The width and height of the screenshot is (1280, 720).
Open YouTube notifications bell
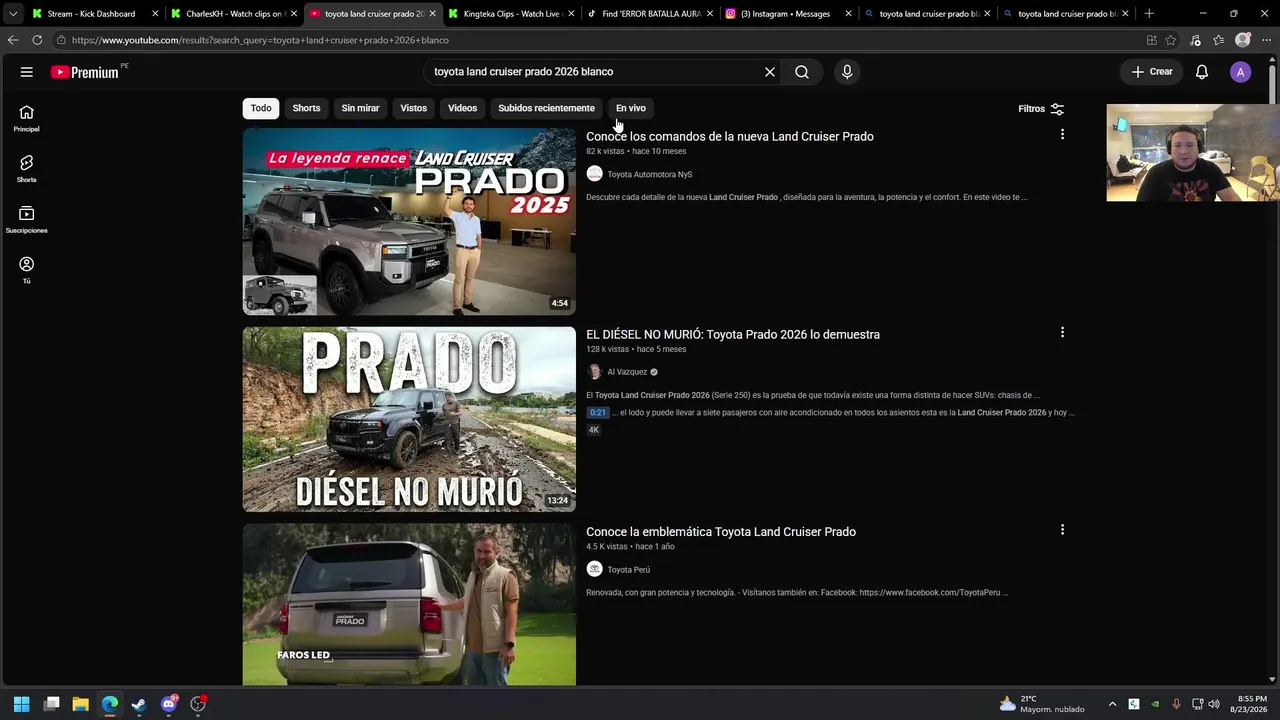[x=1202, y=72]
